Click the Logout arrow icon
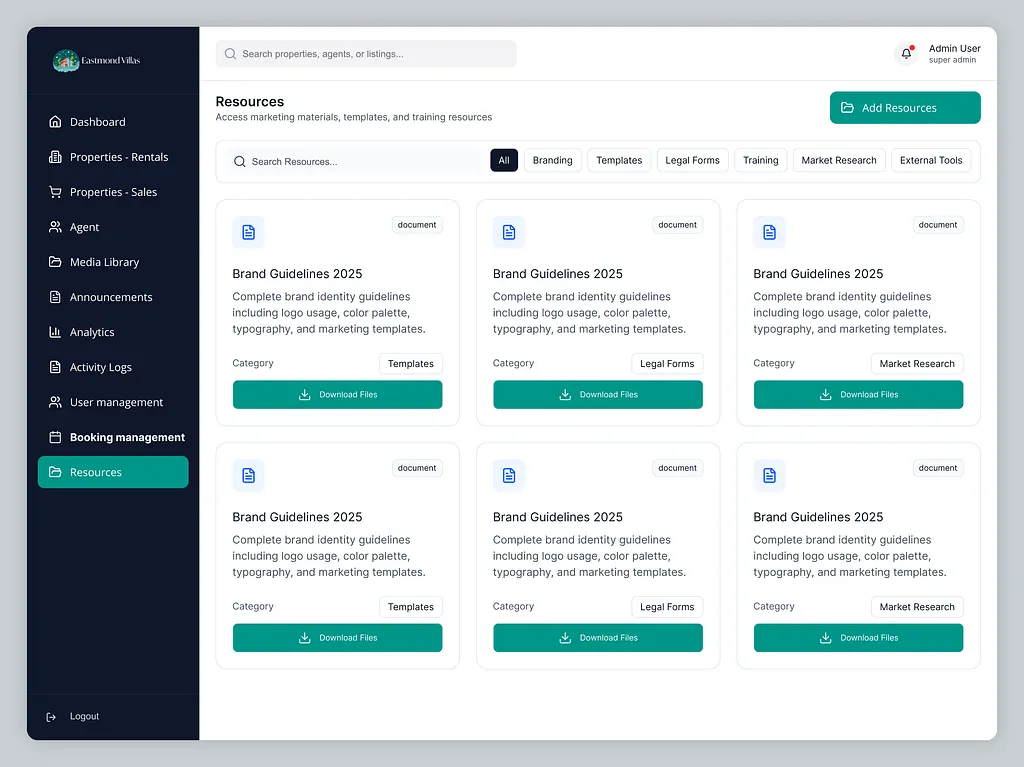Viewport: 1024px width, 767px height. click(x=52, y=717)
